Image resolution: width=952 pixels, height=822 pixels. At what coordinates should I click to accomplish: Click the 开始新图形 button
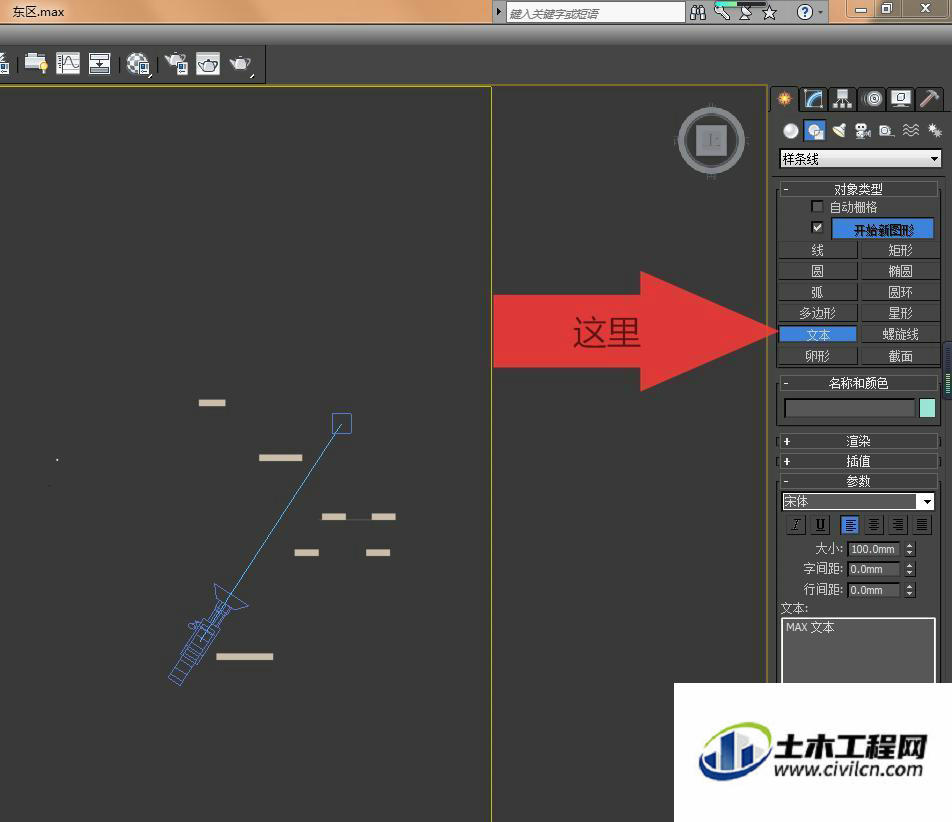coord(883,229)
